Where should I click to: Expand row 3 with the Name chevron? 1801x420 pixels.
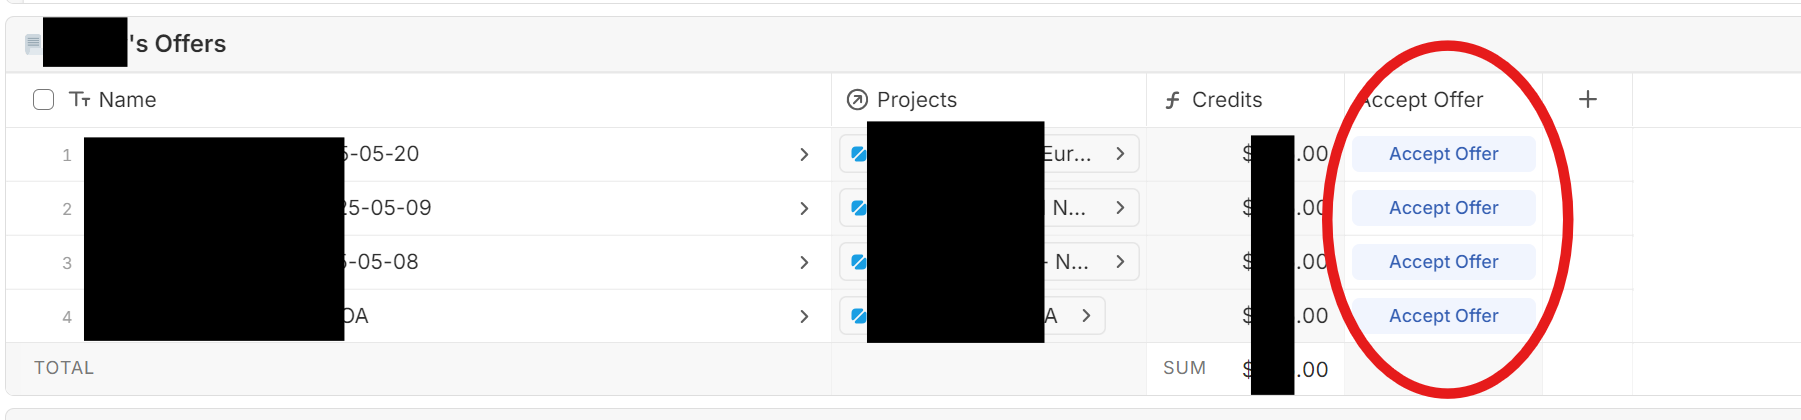click(804, 262)
